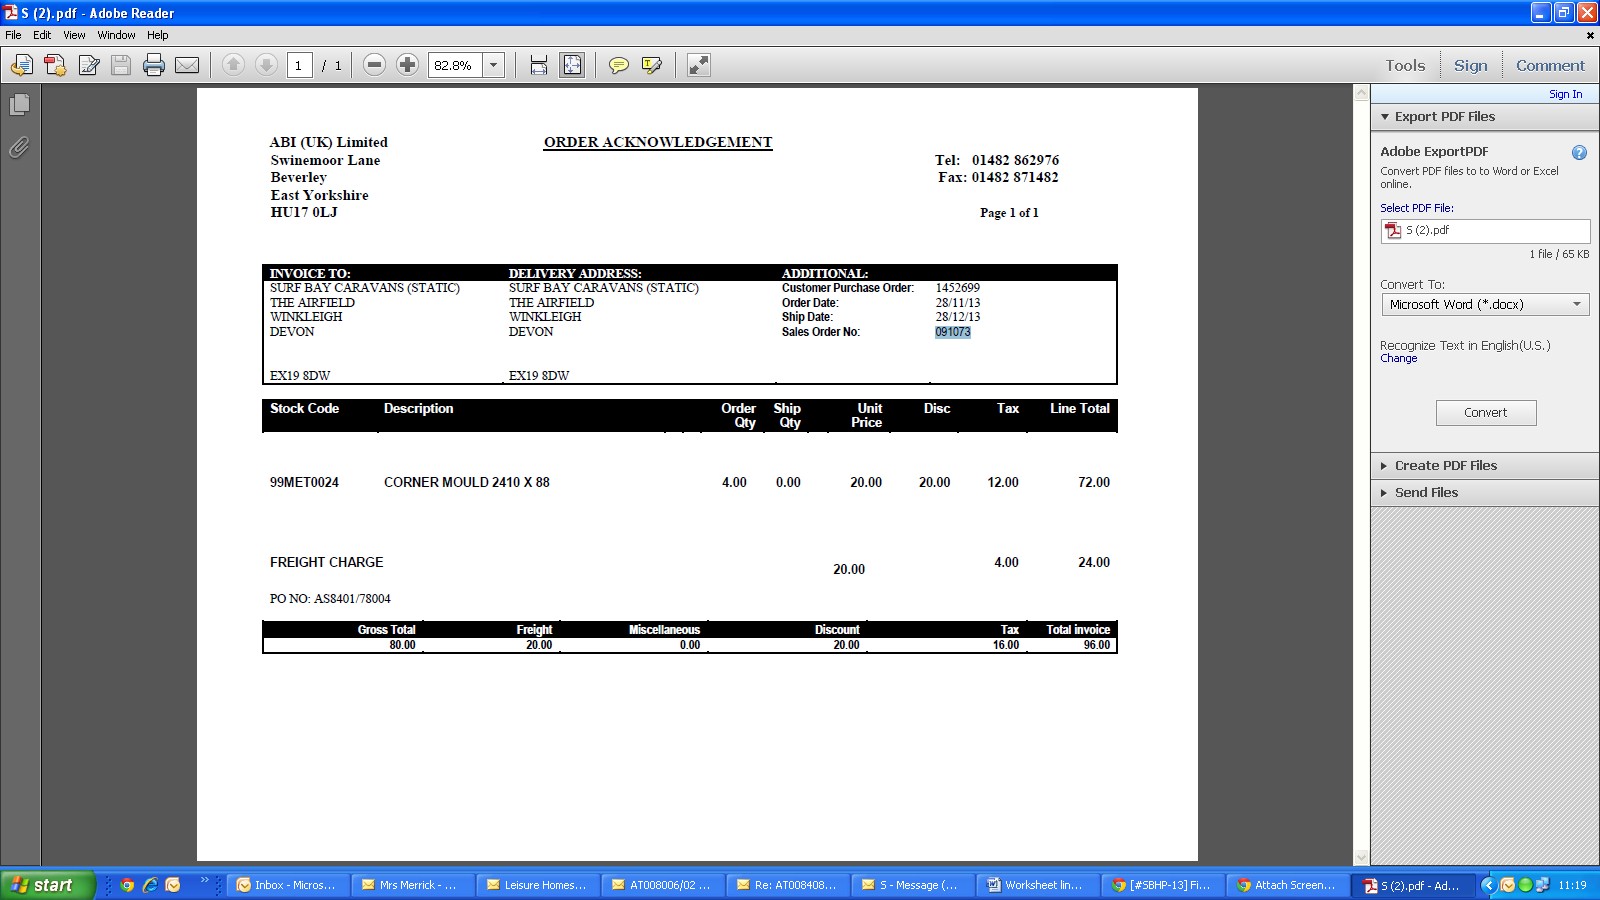Click the page number input field

coord(300,65)
